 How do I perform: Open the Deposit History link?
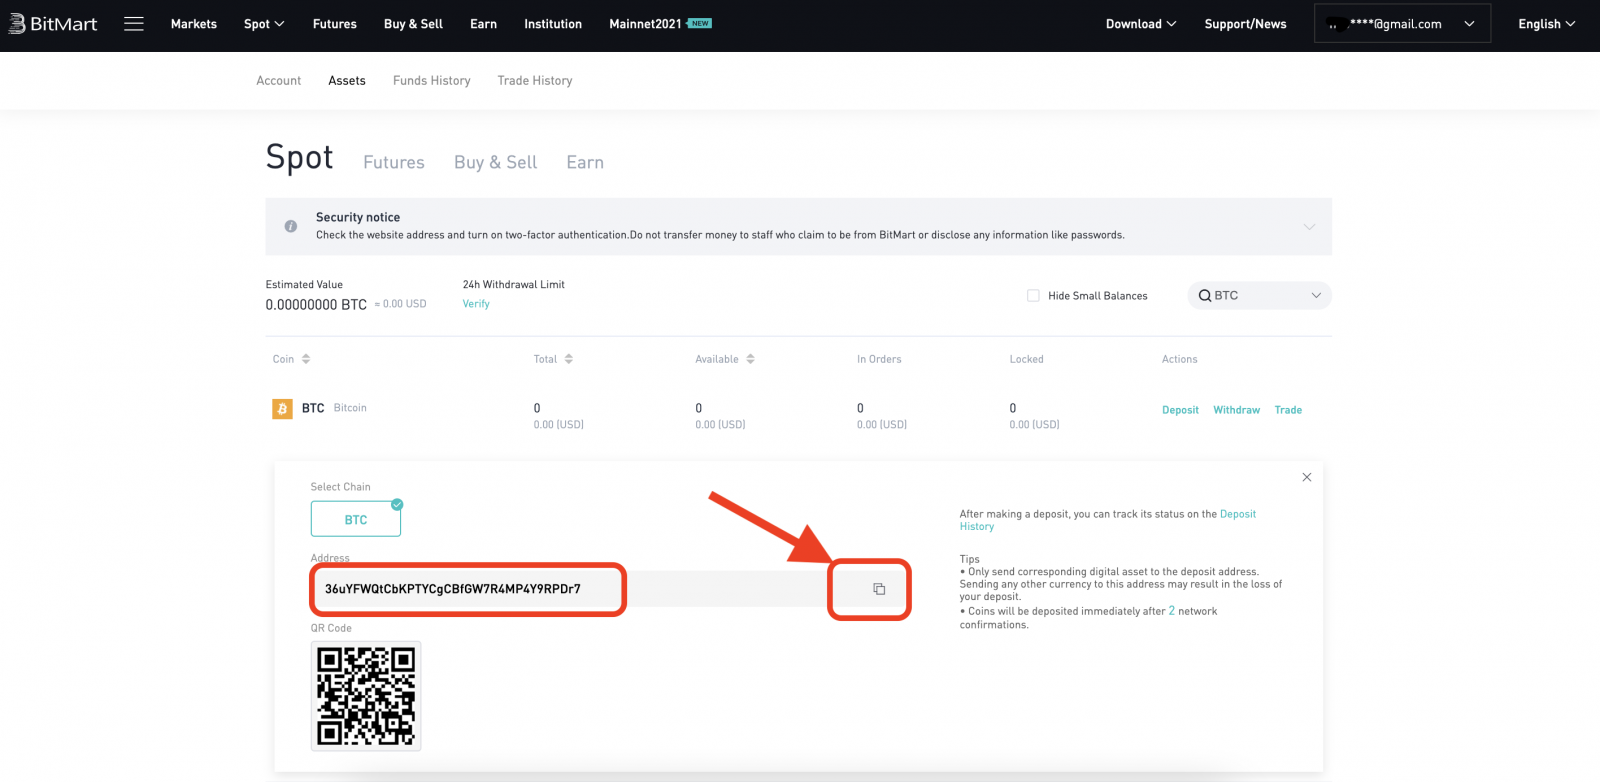coord(1237,514)
